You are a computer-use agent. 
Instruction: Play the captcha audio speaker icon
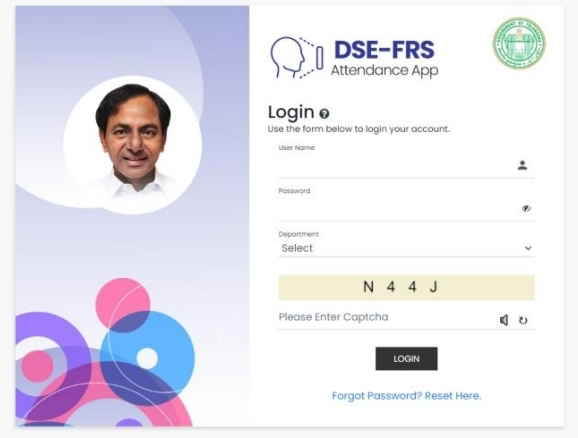tap(504, 320)
